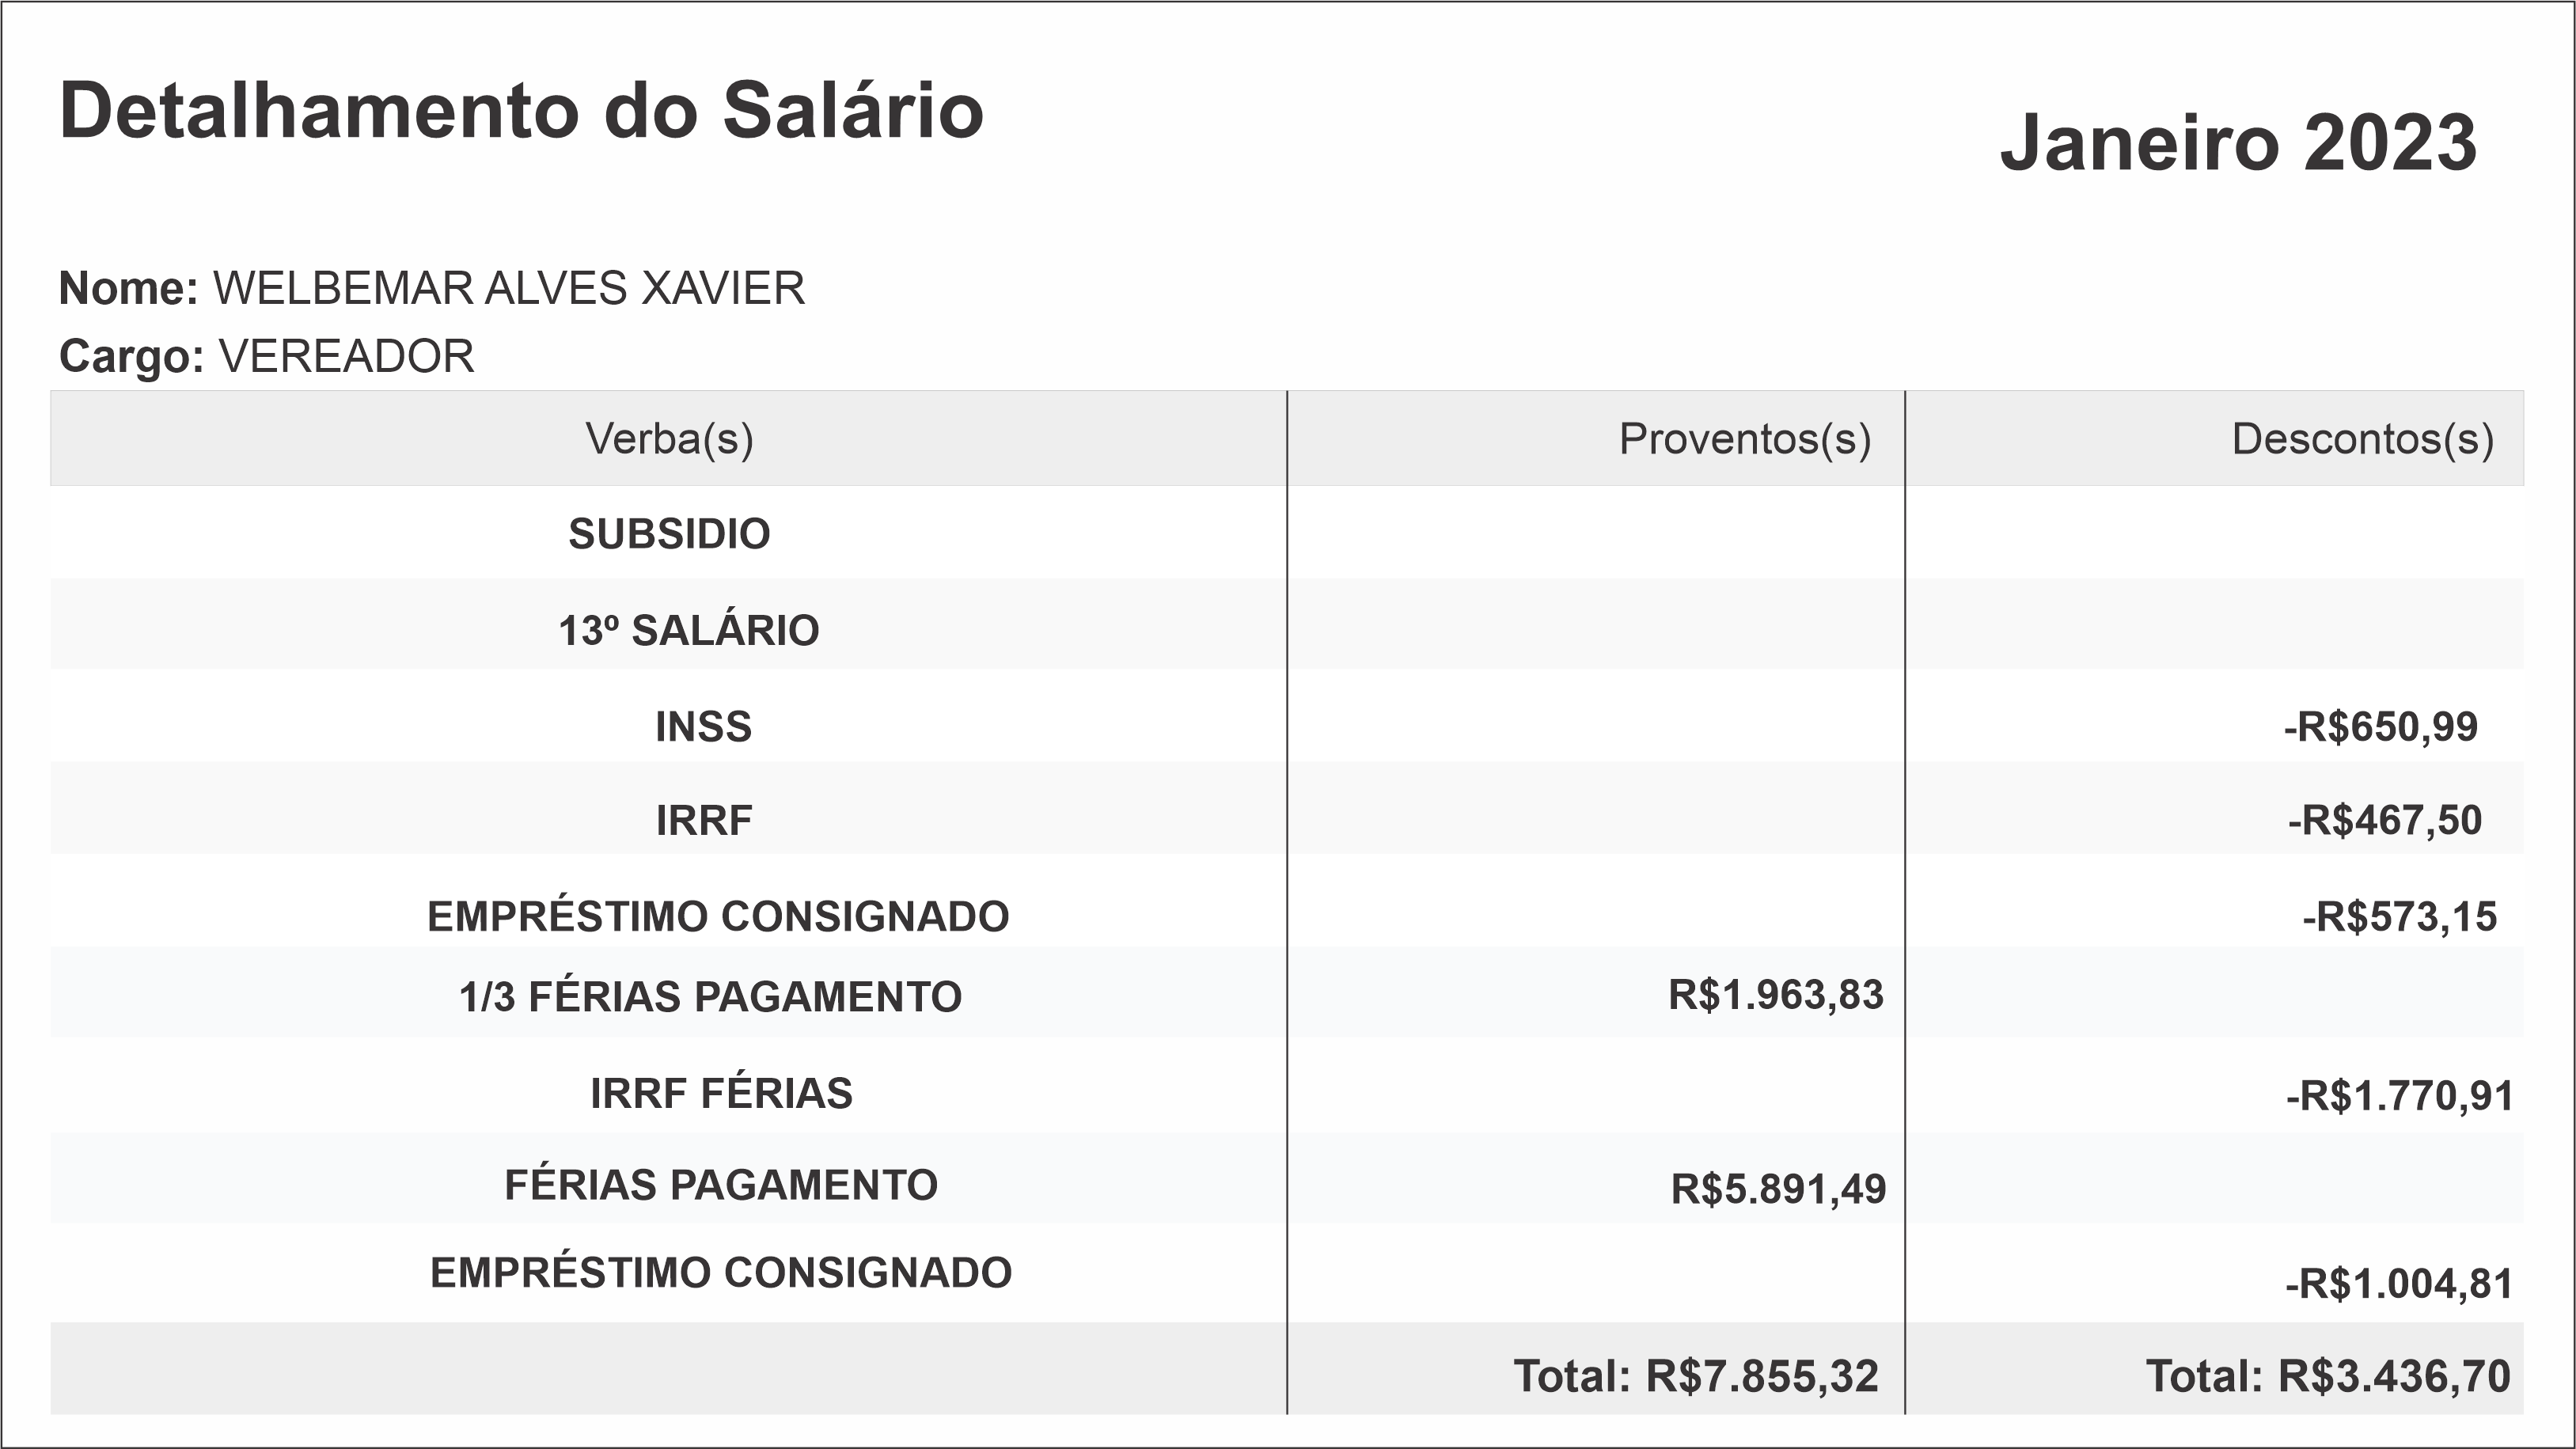This screenshot has height=1449, width=2576.
Task: Select the 1/3 FÉRIAS PAGAMENTO row label
Action: (x=710, y=997)
